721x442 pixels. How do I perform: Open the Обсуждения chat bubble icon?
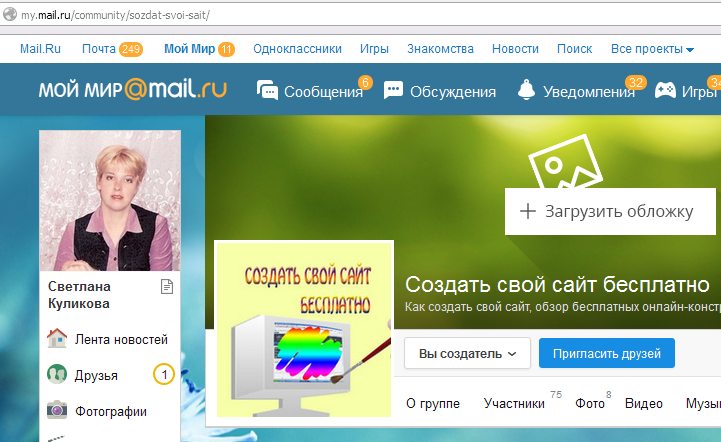click(393, 90)
